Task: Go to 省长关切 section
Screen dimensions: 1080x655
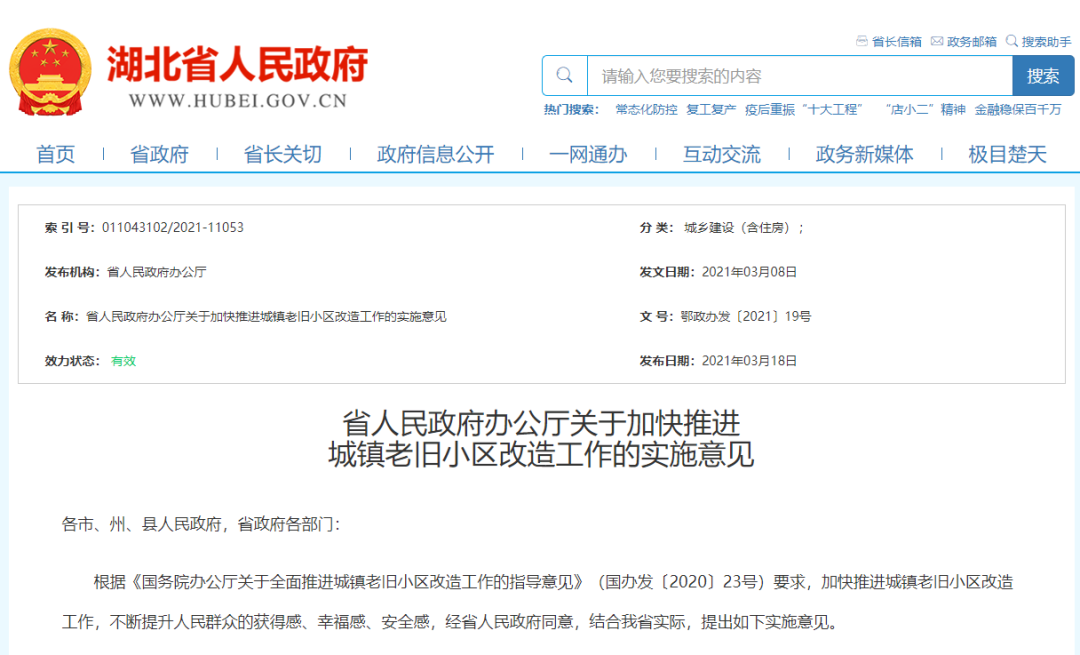Action: point(283,154)
